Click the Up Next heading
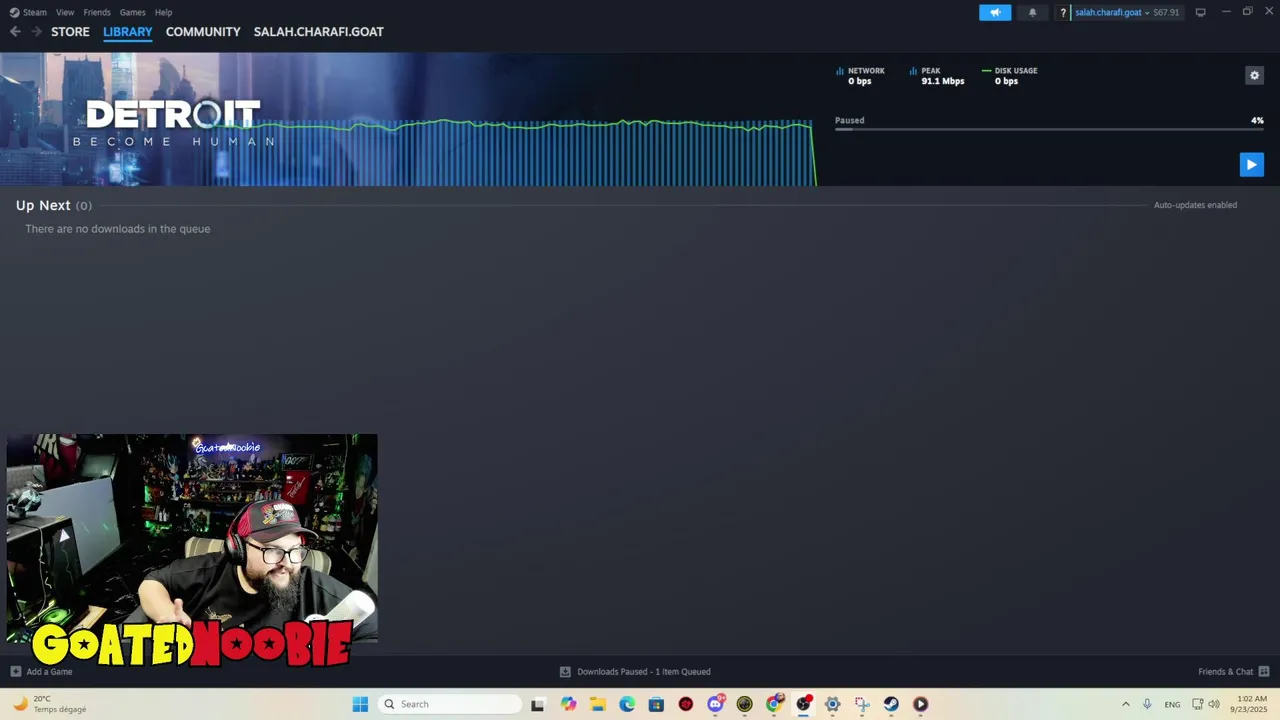Viewport: 1280px width, 720px height. tap(43, 205)
